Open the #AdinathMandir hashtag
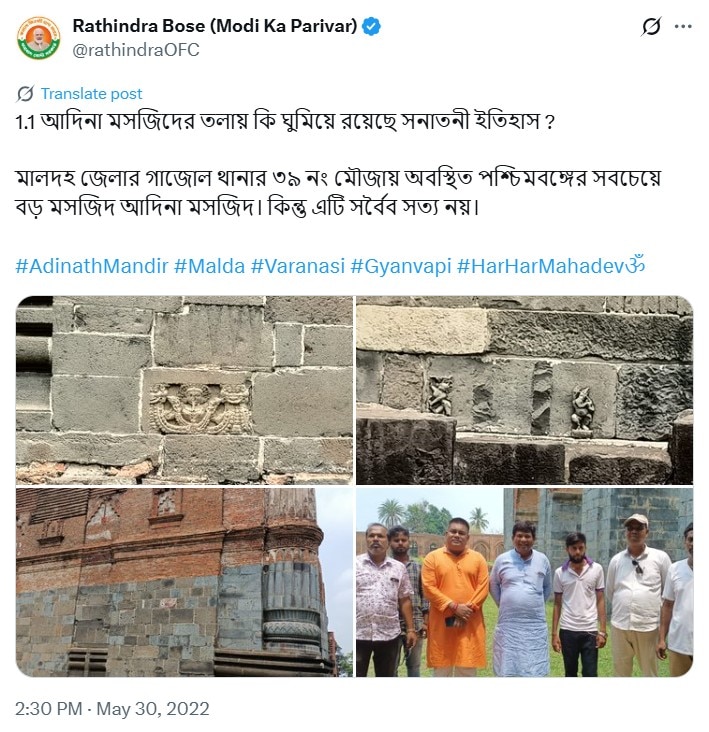Image resolution: width=709 pixels, height=732 pixels. pos(92,266)
